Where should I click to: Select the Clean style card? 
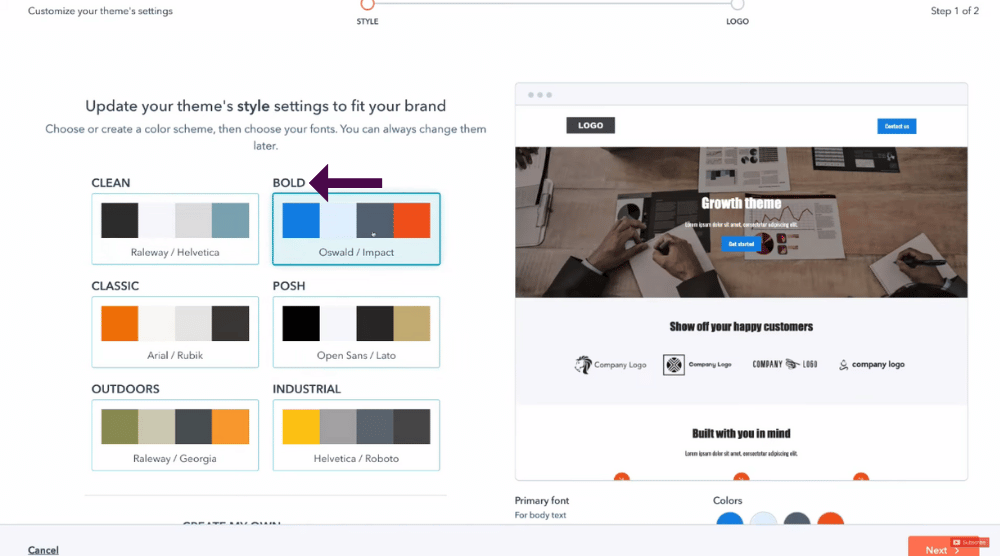175,229
